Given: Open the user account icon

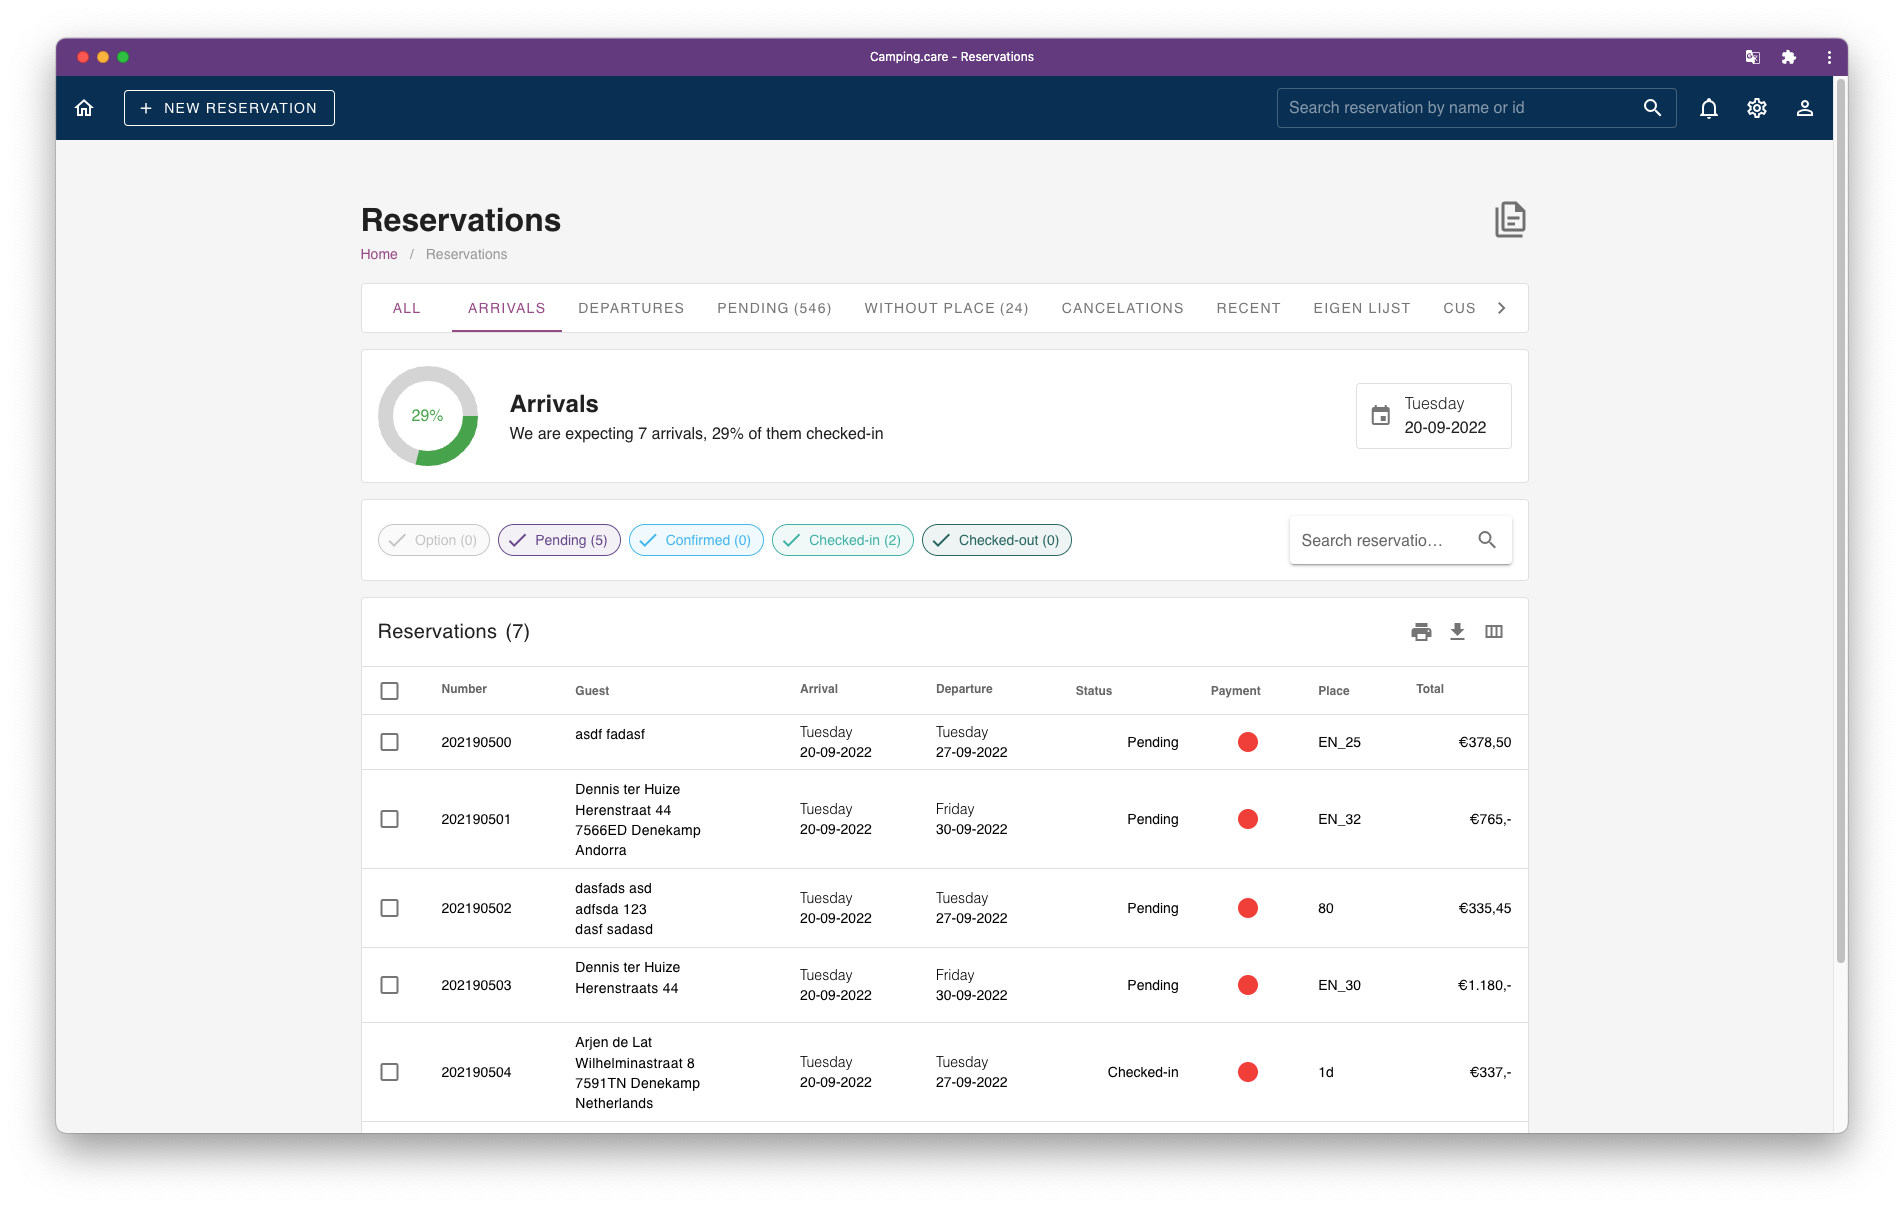Looking at the screenshot, I should pyautogui.click(x=1804, y=108).
